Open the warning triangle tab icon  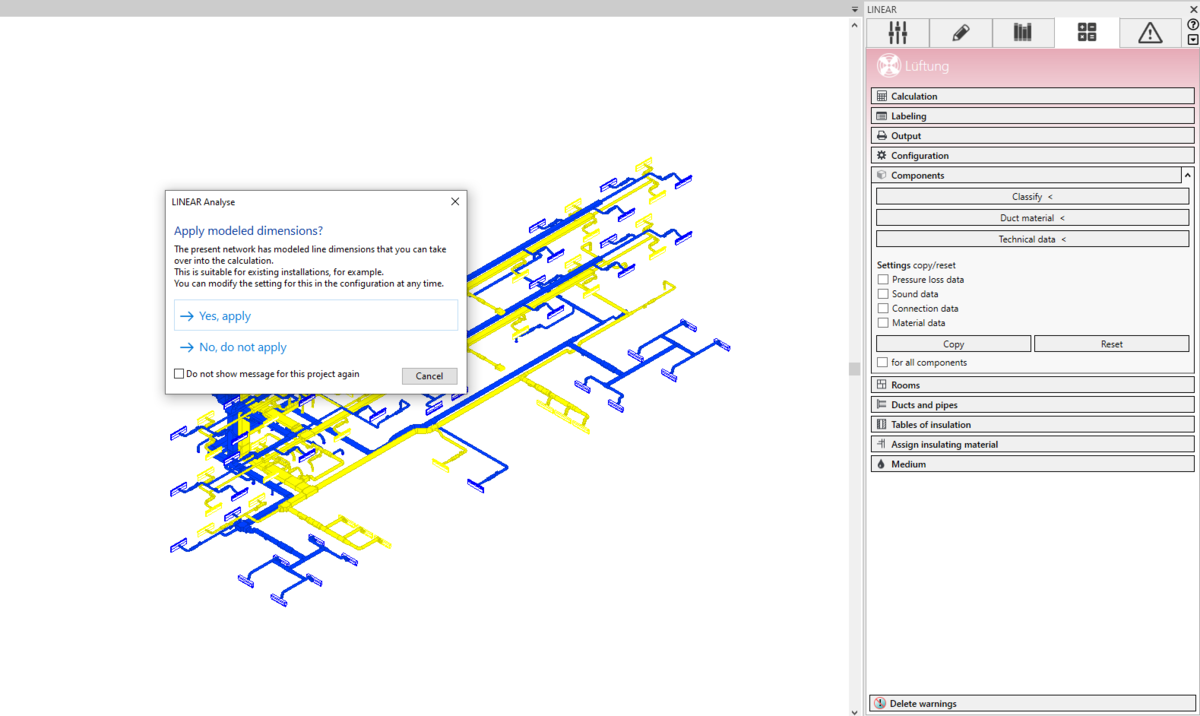[1150, 33]
